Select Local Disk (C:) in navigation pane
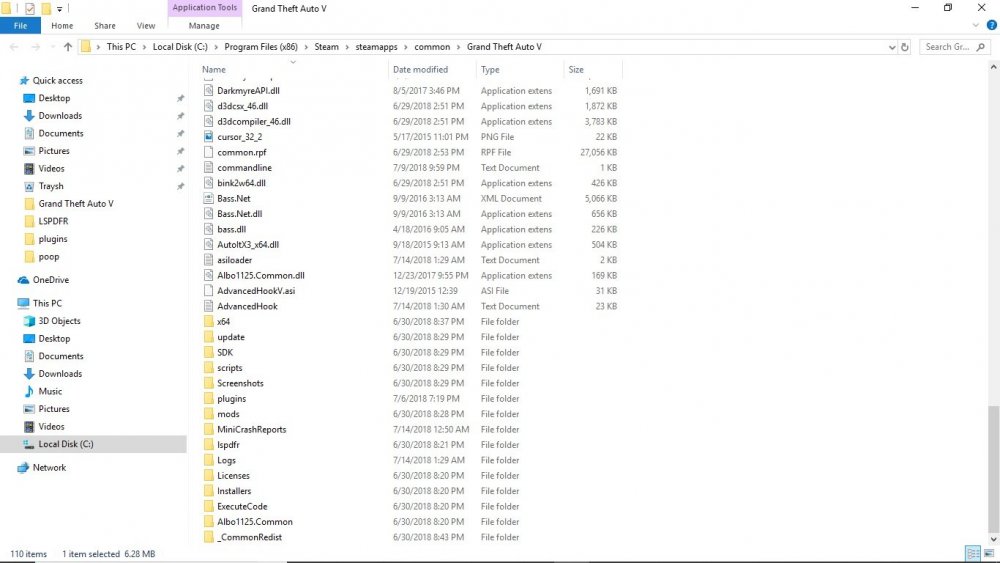This screenshot has width=1000, height=563. pos(66,444)
